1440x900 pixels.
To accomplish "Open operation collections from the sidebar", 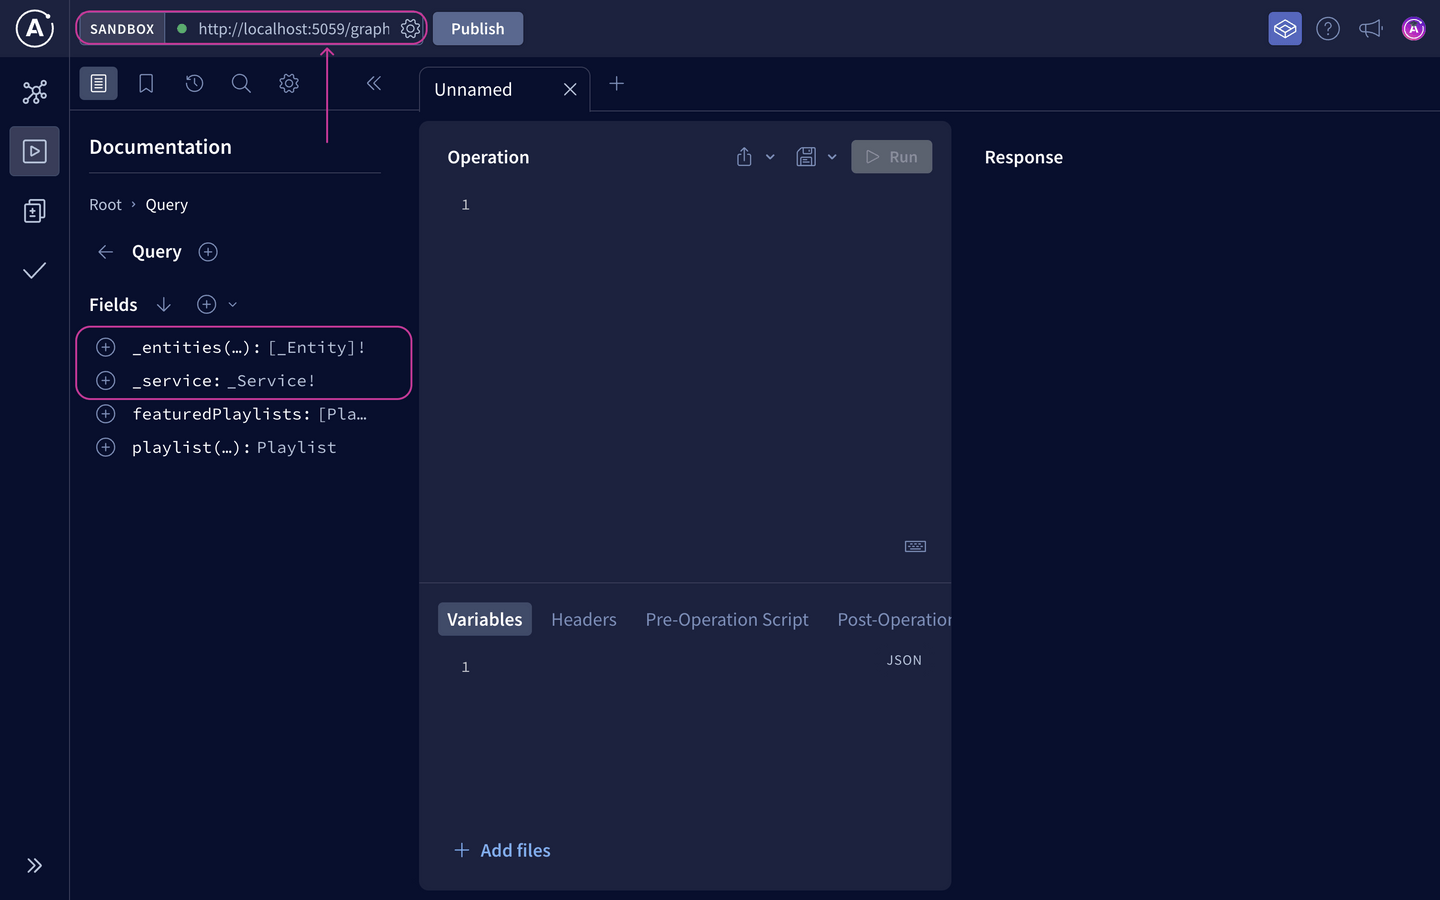I will (x=35, y=211).
